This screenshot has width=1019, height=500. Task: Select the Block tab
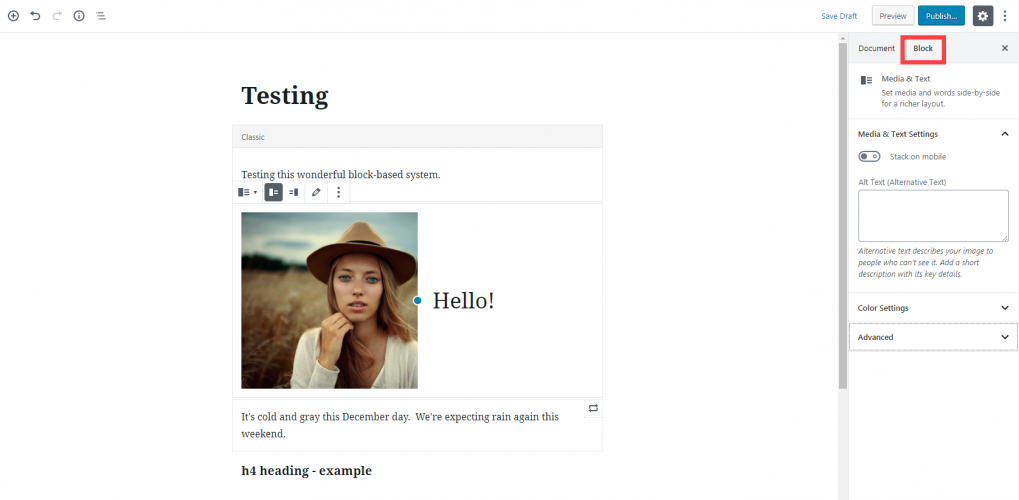click(x=923, y=48)
